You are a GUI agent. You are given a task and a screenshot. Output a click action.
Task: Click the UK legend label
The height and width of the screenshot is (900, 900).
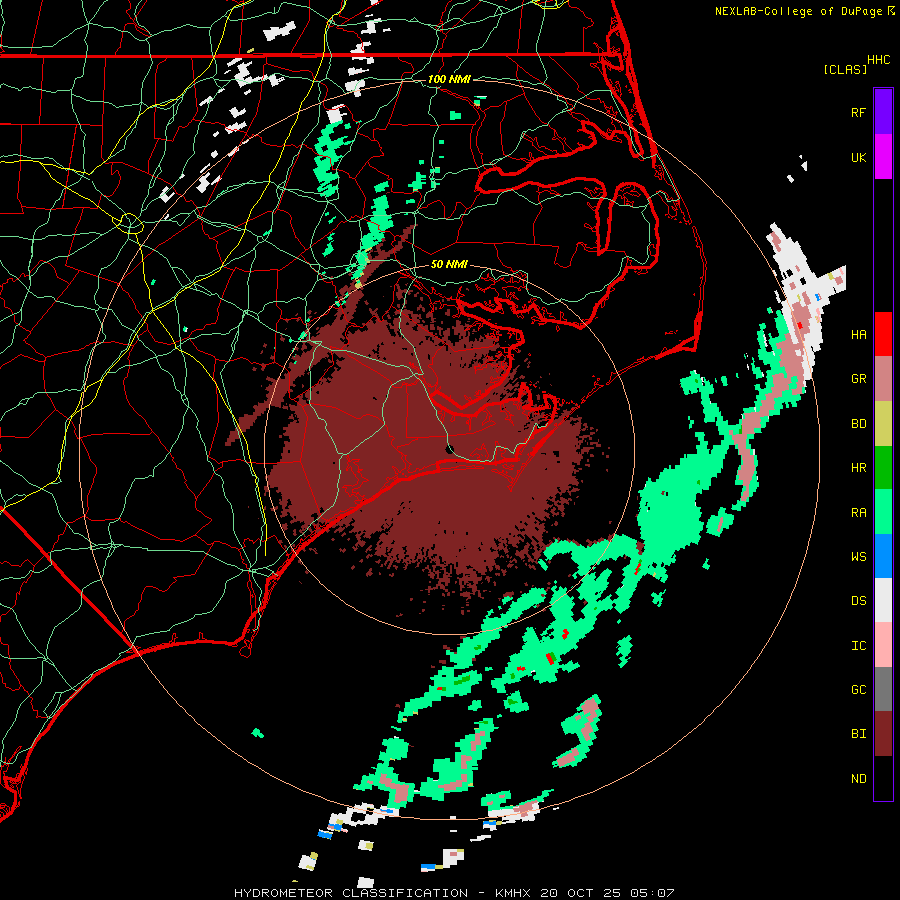(x=858, y=157)
